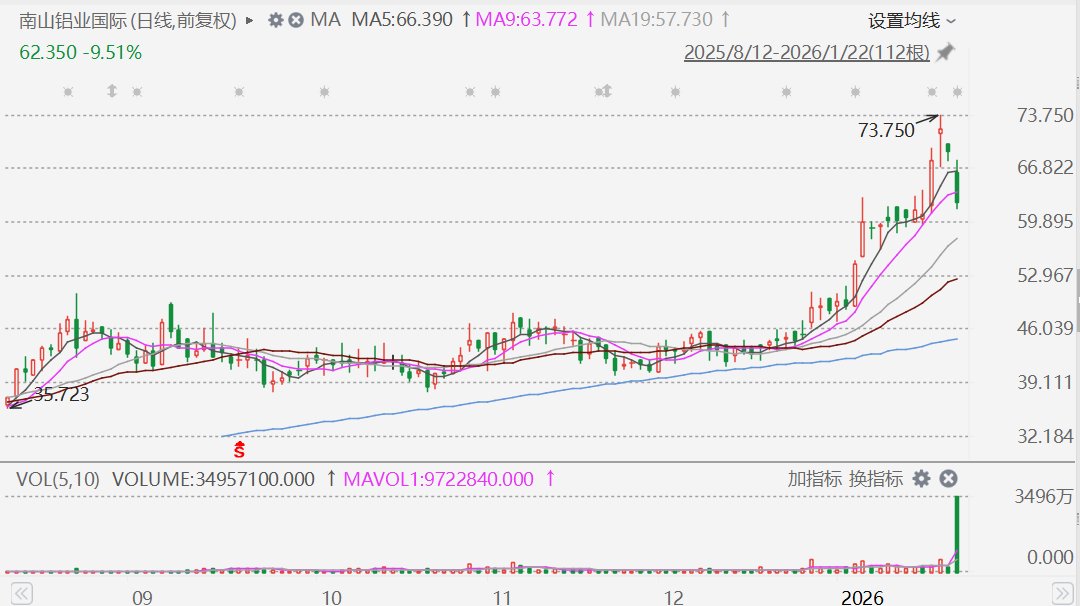The image size is (1080, 606).
Task: Click the 10 month label on time axis
Action: [x=331, y=597]
